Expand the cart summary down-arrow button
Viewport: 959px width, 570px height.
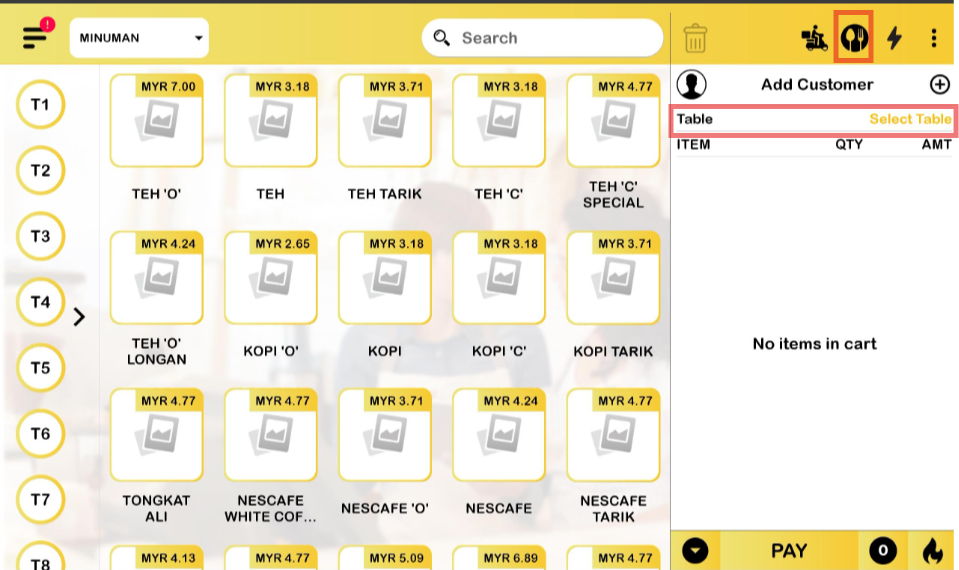click(x=695, y=550)
